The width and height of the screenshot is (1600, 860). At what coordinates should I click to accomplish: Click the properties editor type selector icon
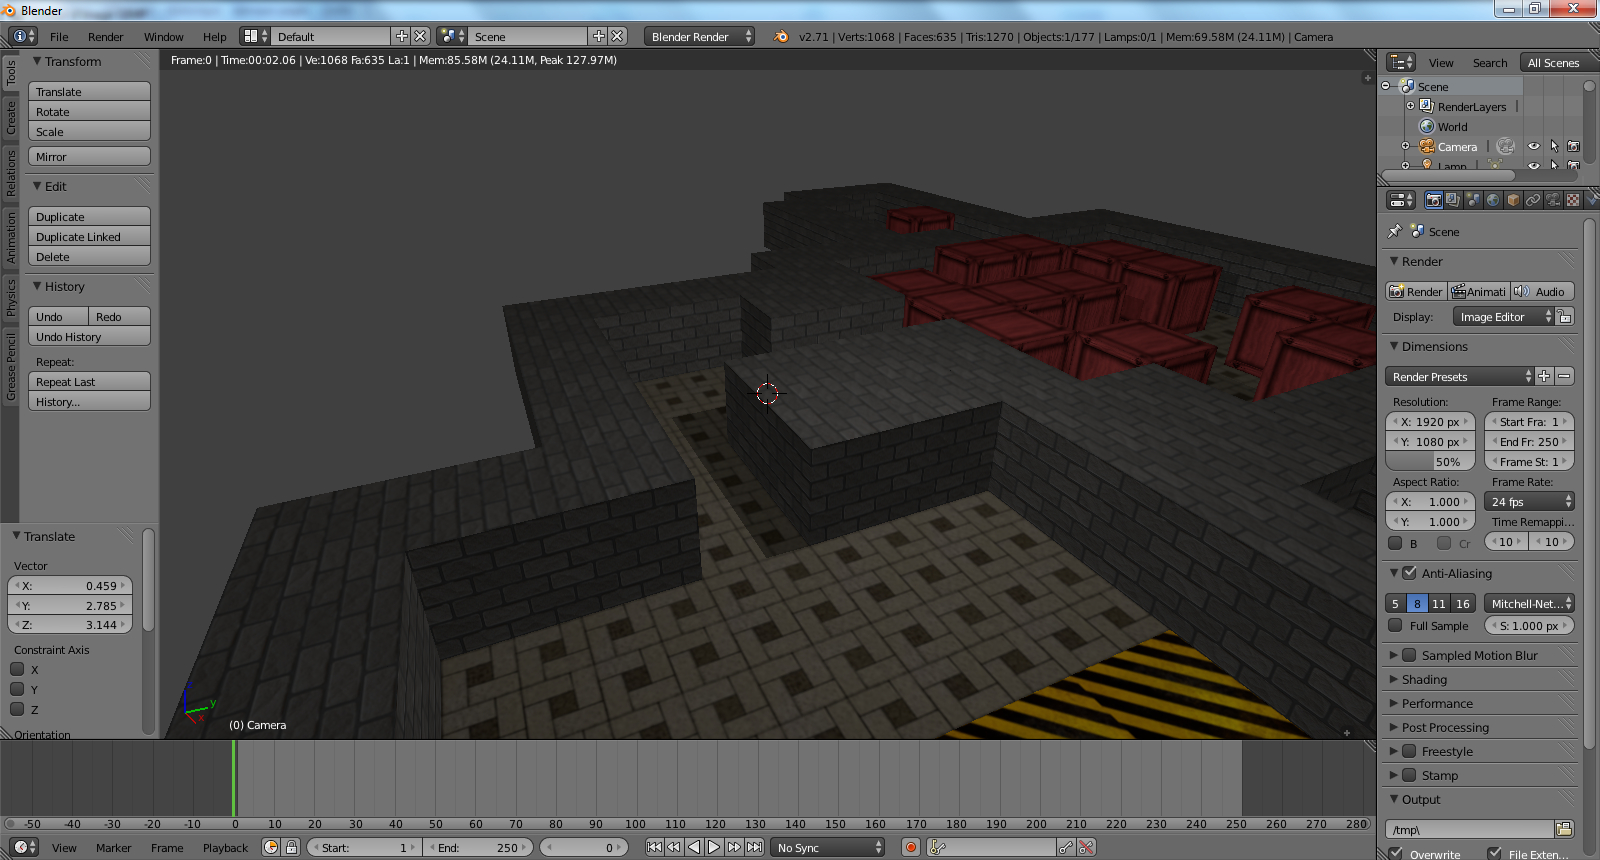1402,200
